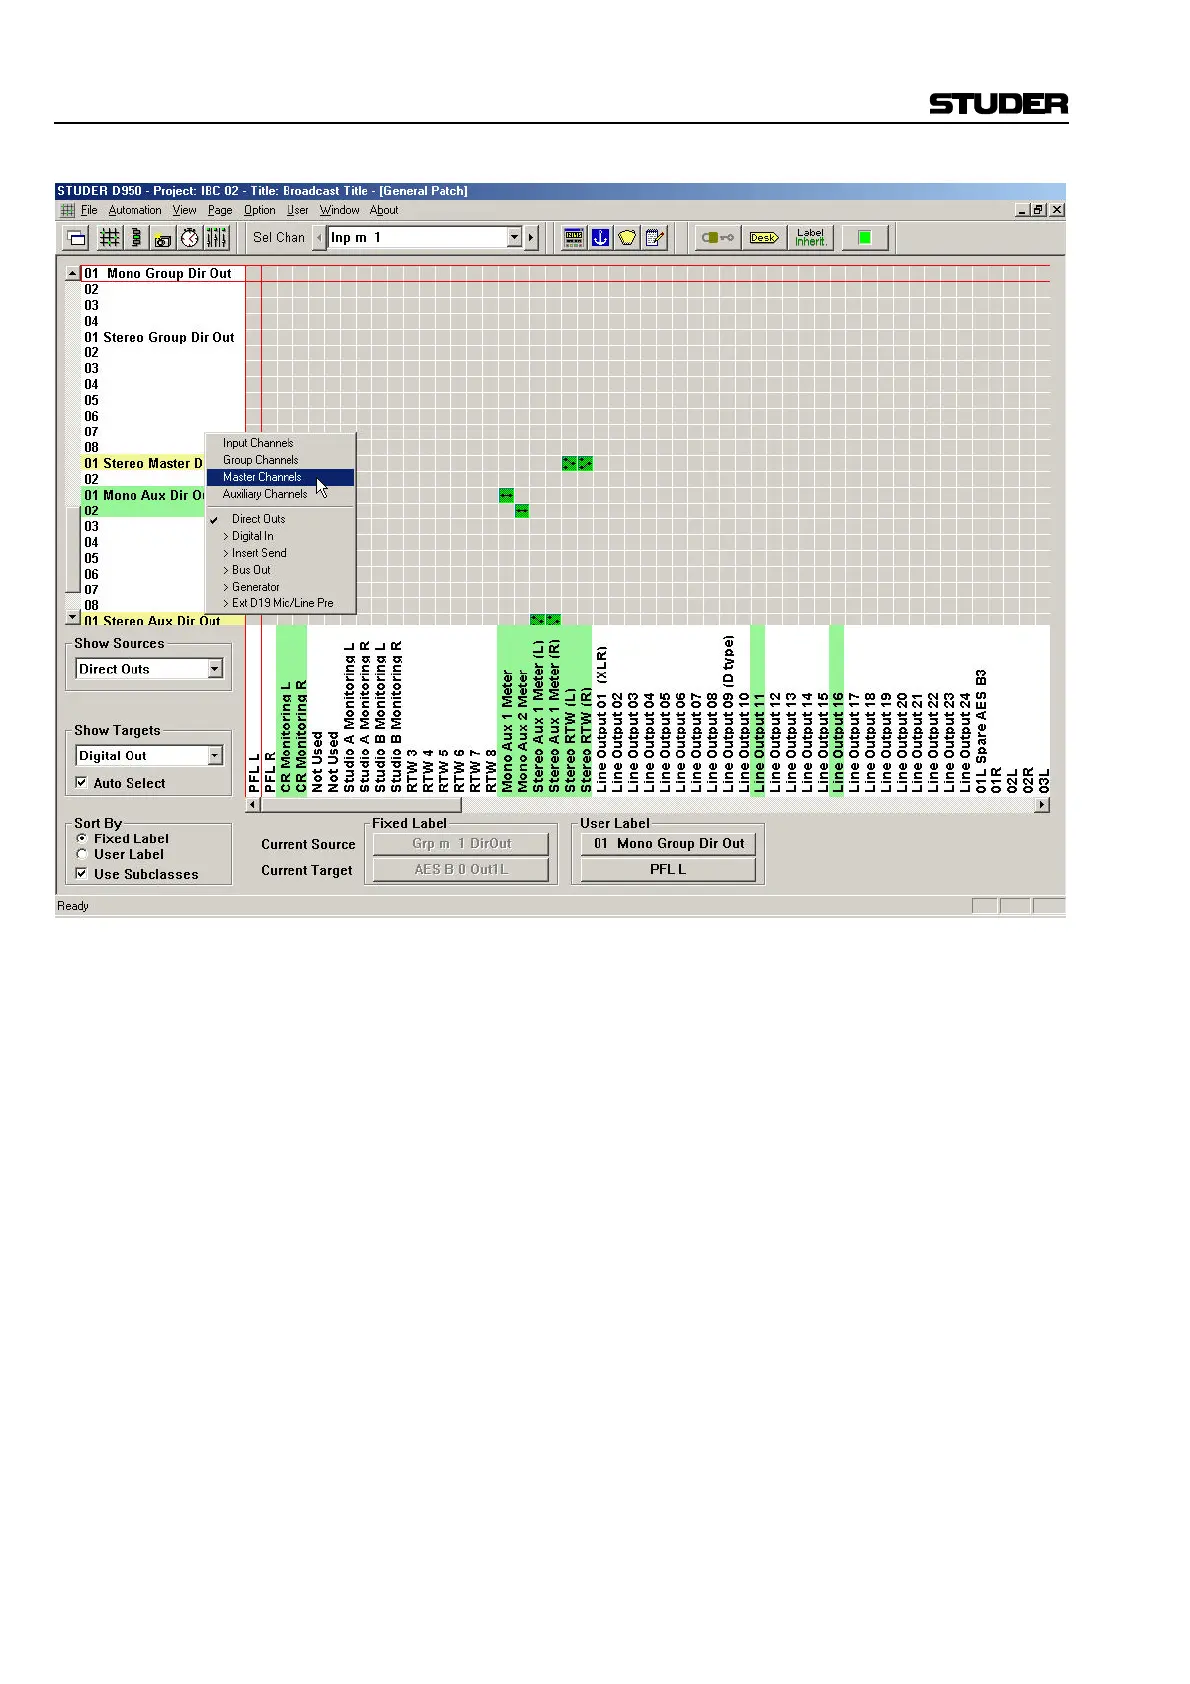The height and width of the screenshot is (1684, 1190).
Task: Open the Option menu
Action: click(x=260, y=210)
